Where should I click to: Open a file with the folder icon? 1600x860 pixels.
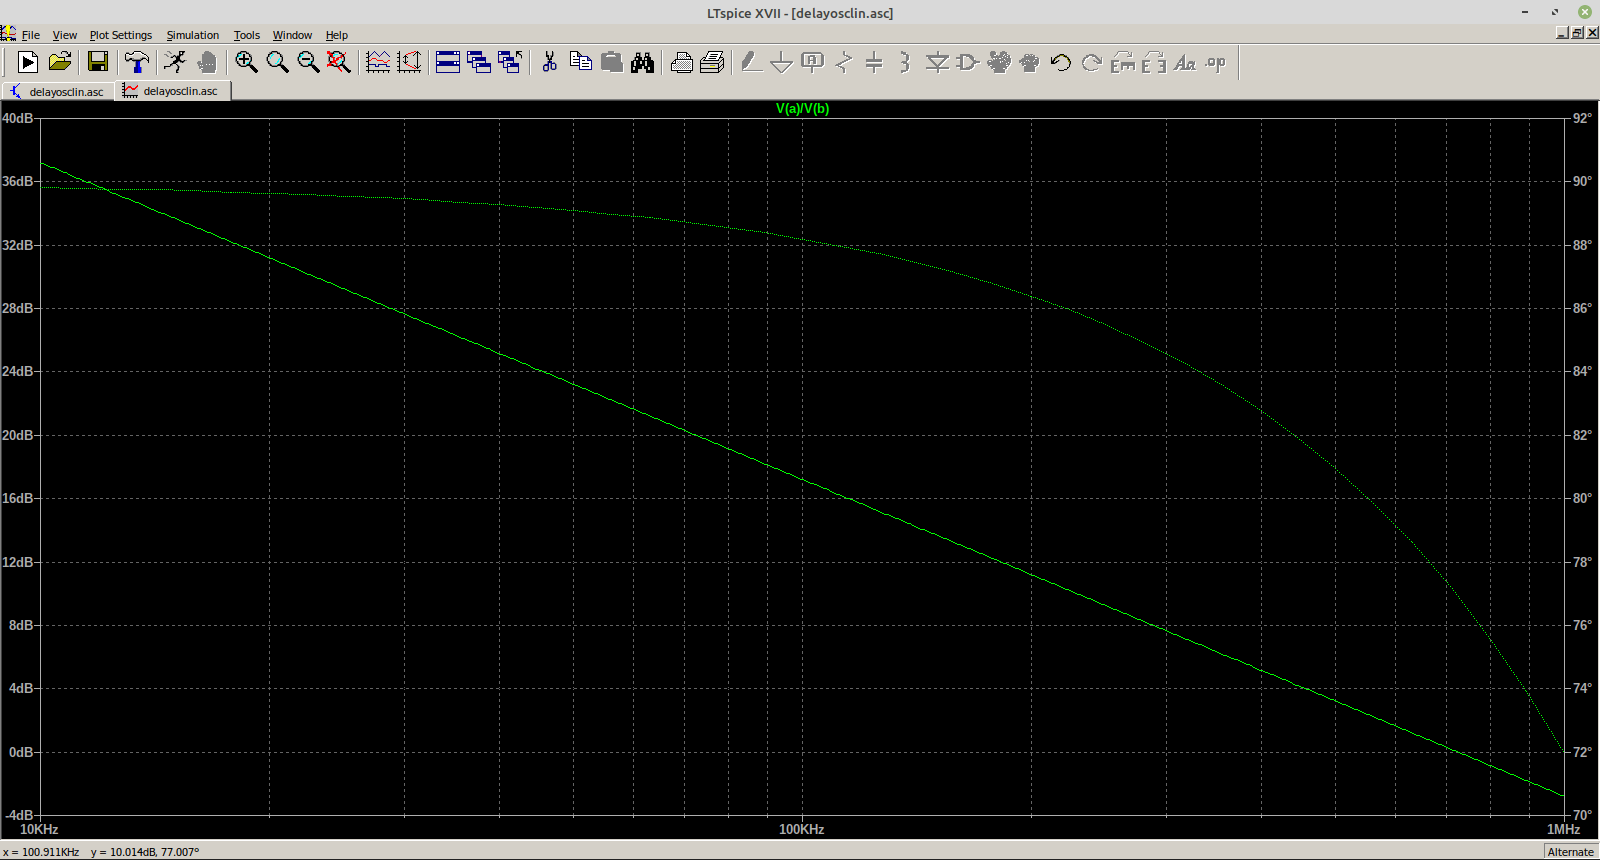(60, 62)
